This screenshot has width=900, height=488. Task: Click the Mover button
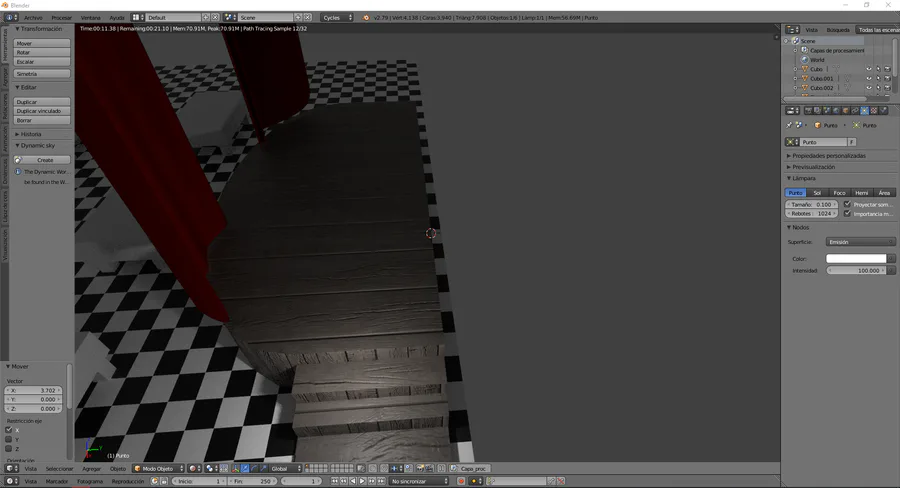click(x=42, y=43)
